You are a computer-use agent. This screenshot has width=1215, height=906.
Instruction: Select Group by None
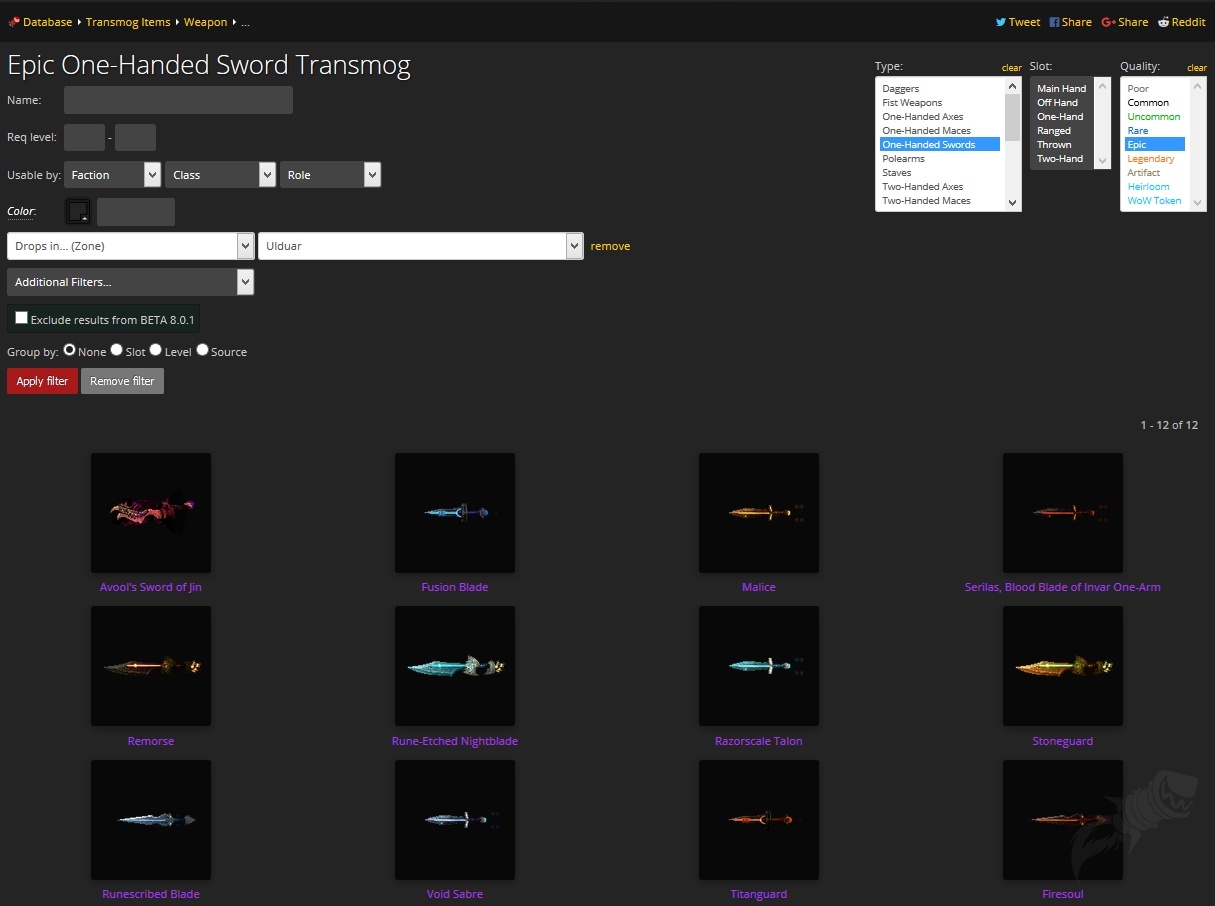70,350
